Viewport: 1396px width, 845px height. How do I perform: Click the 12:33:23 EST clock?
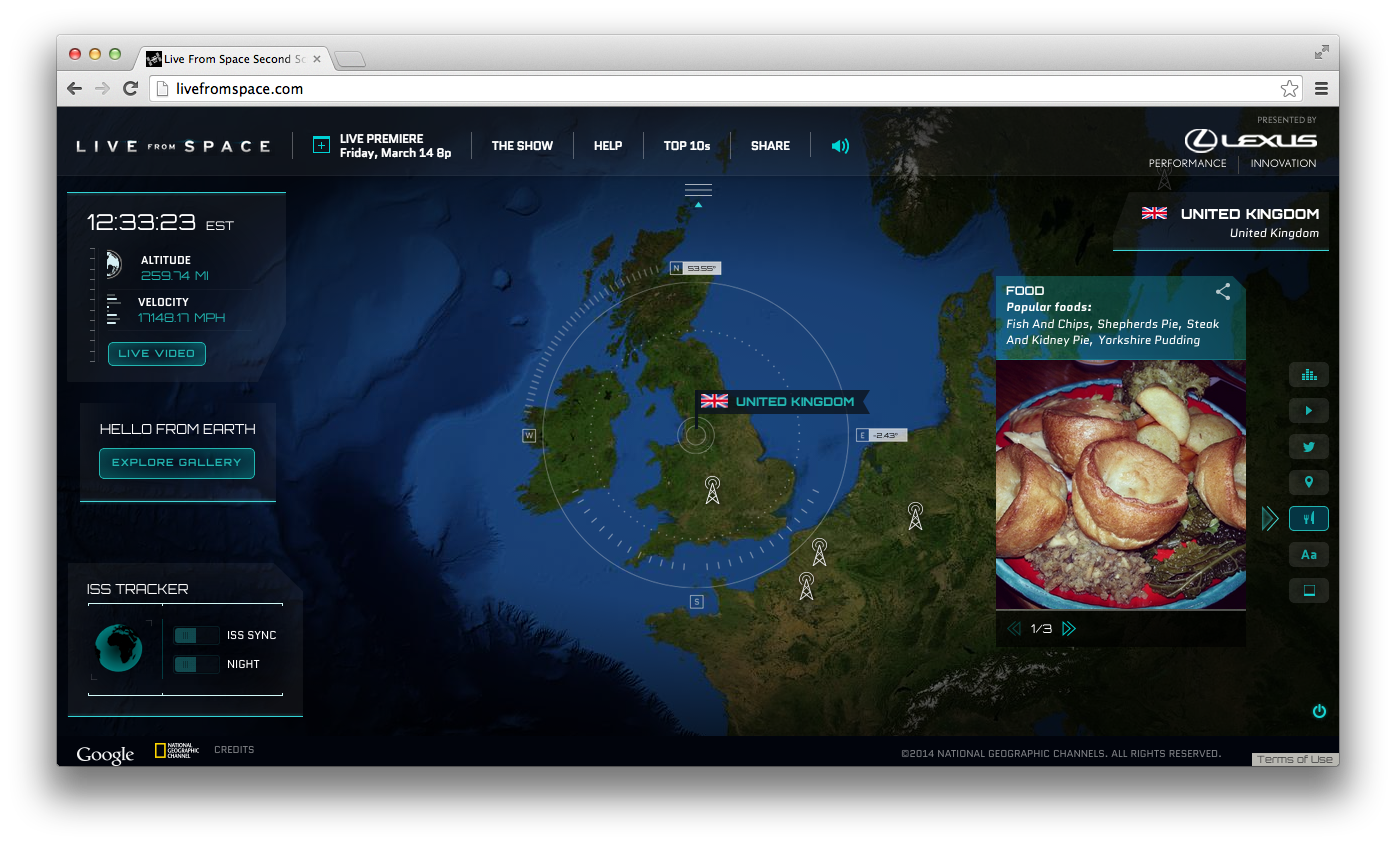click(160, 222)
